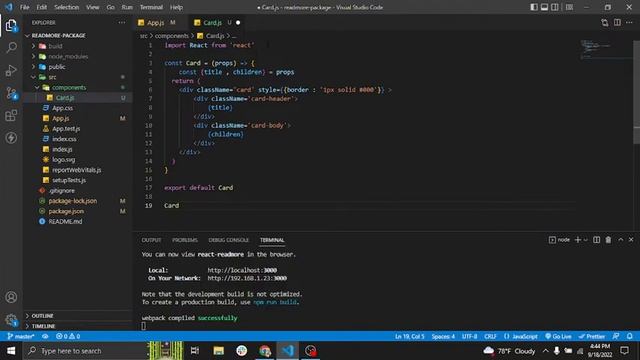Toggle primary sidebar layout icon
This screenshot has height=360, width=640.
534,7
